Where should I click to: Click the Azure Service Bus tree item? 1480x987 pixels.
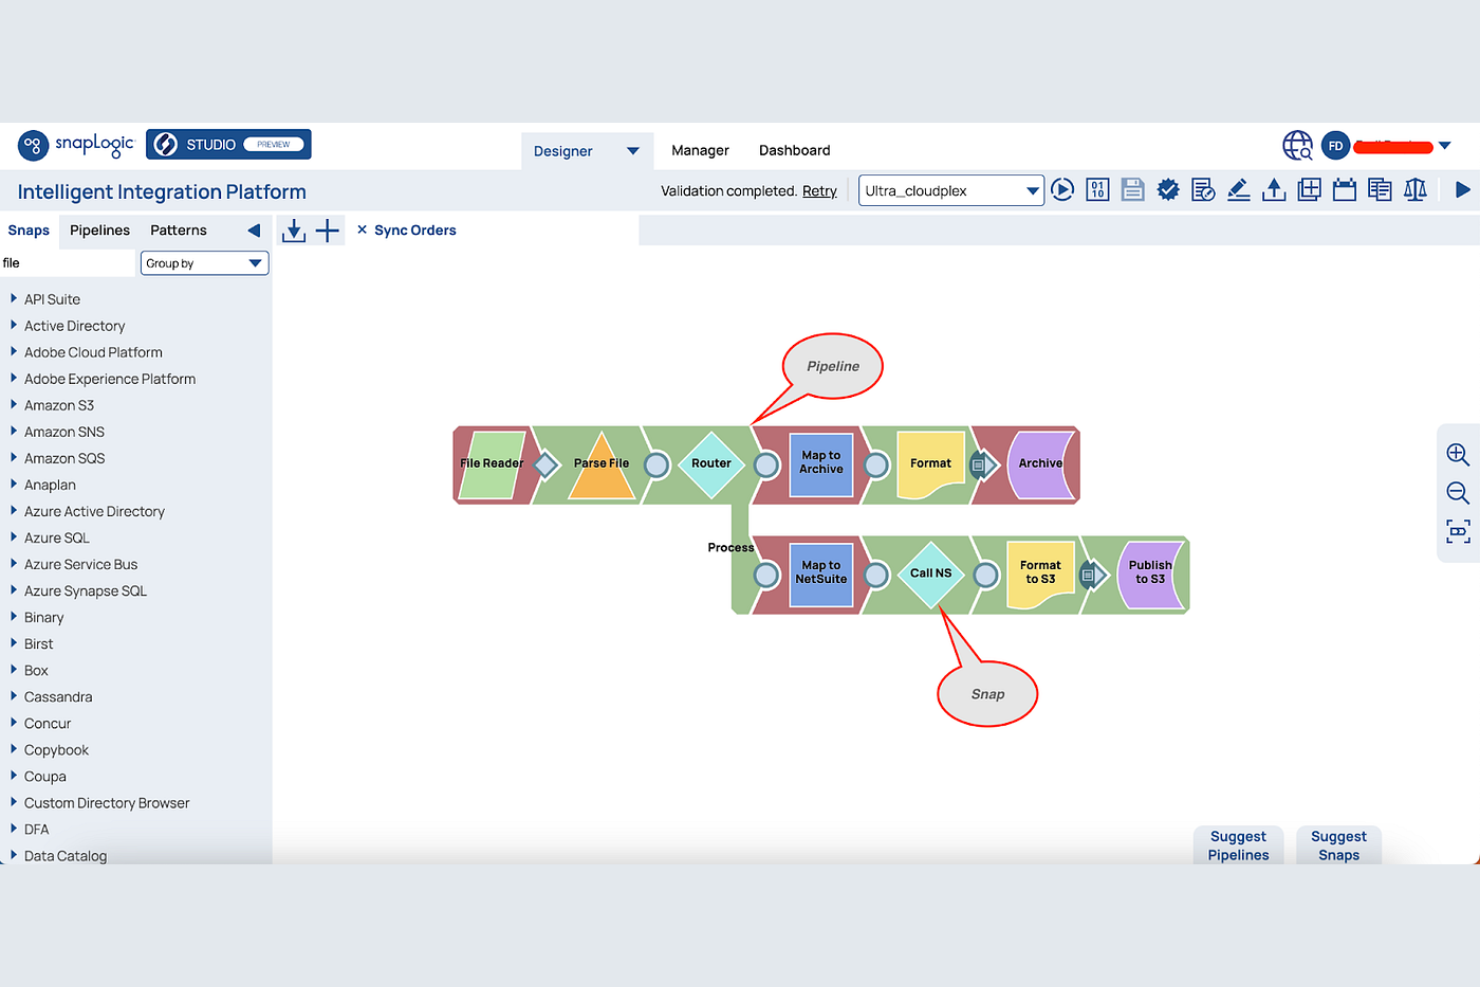coord(81,564)
